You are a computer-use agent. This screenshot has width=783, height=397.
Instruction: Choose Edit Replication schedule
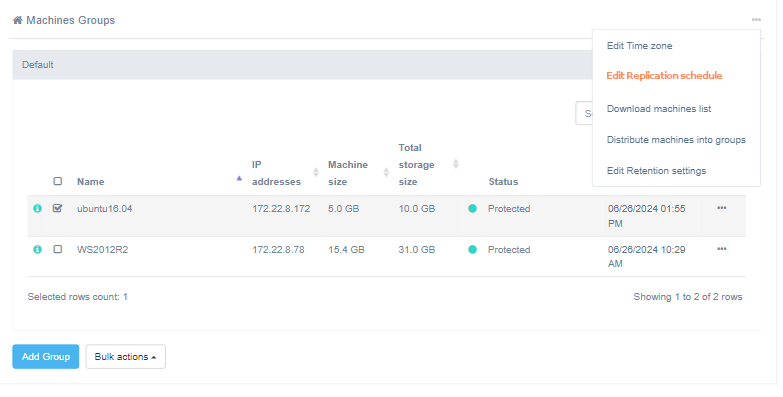point(664,76)
